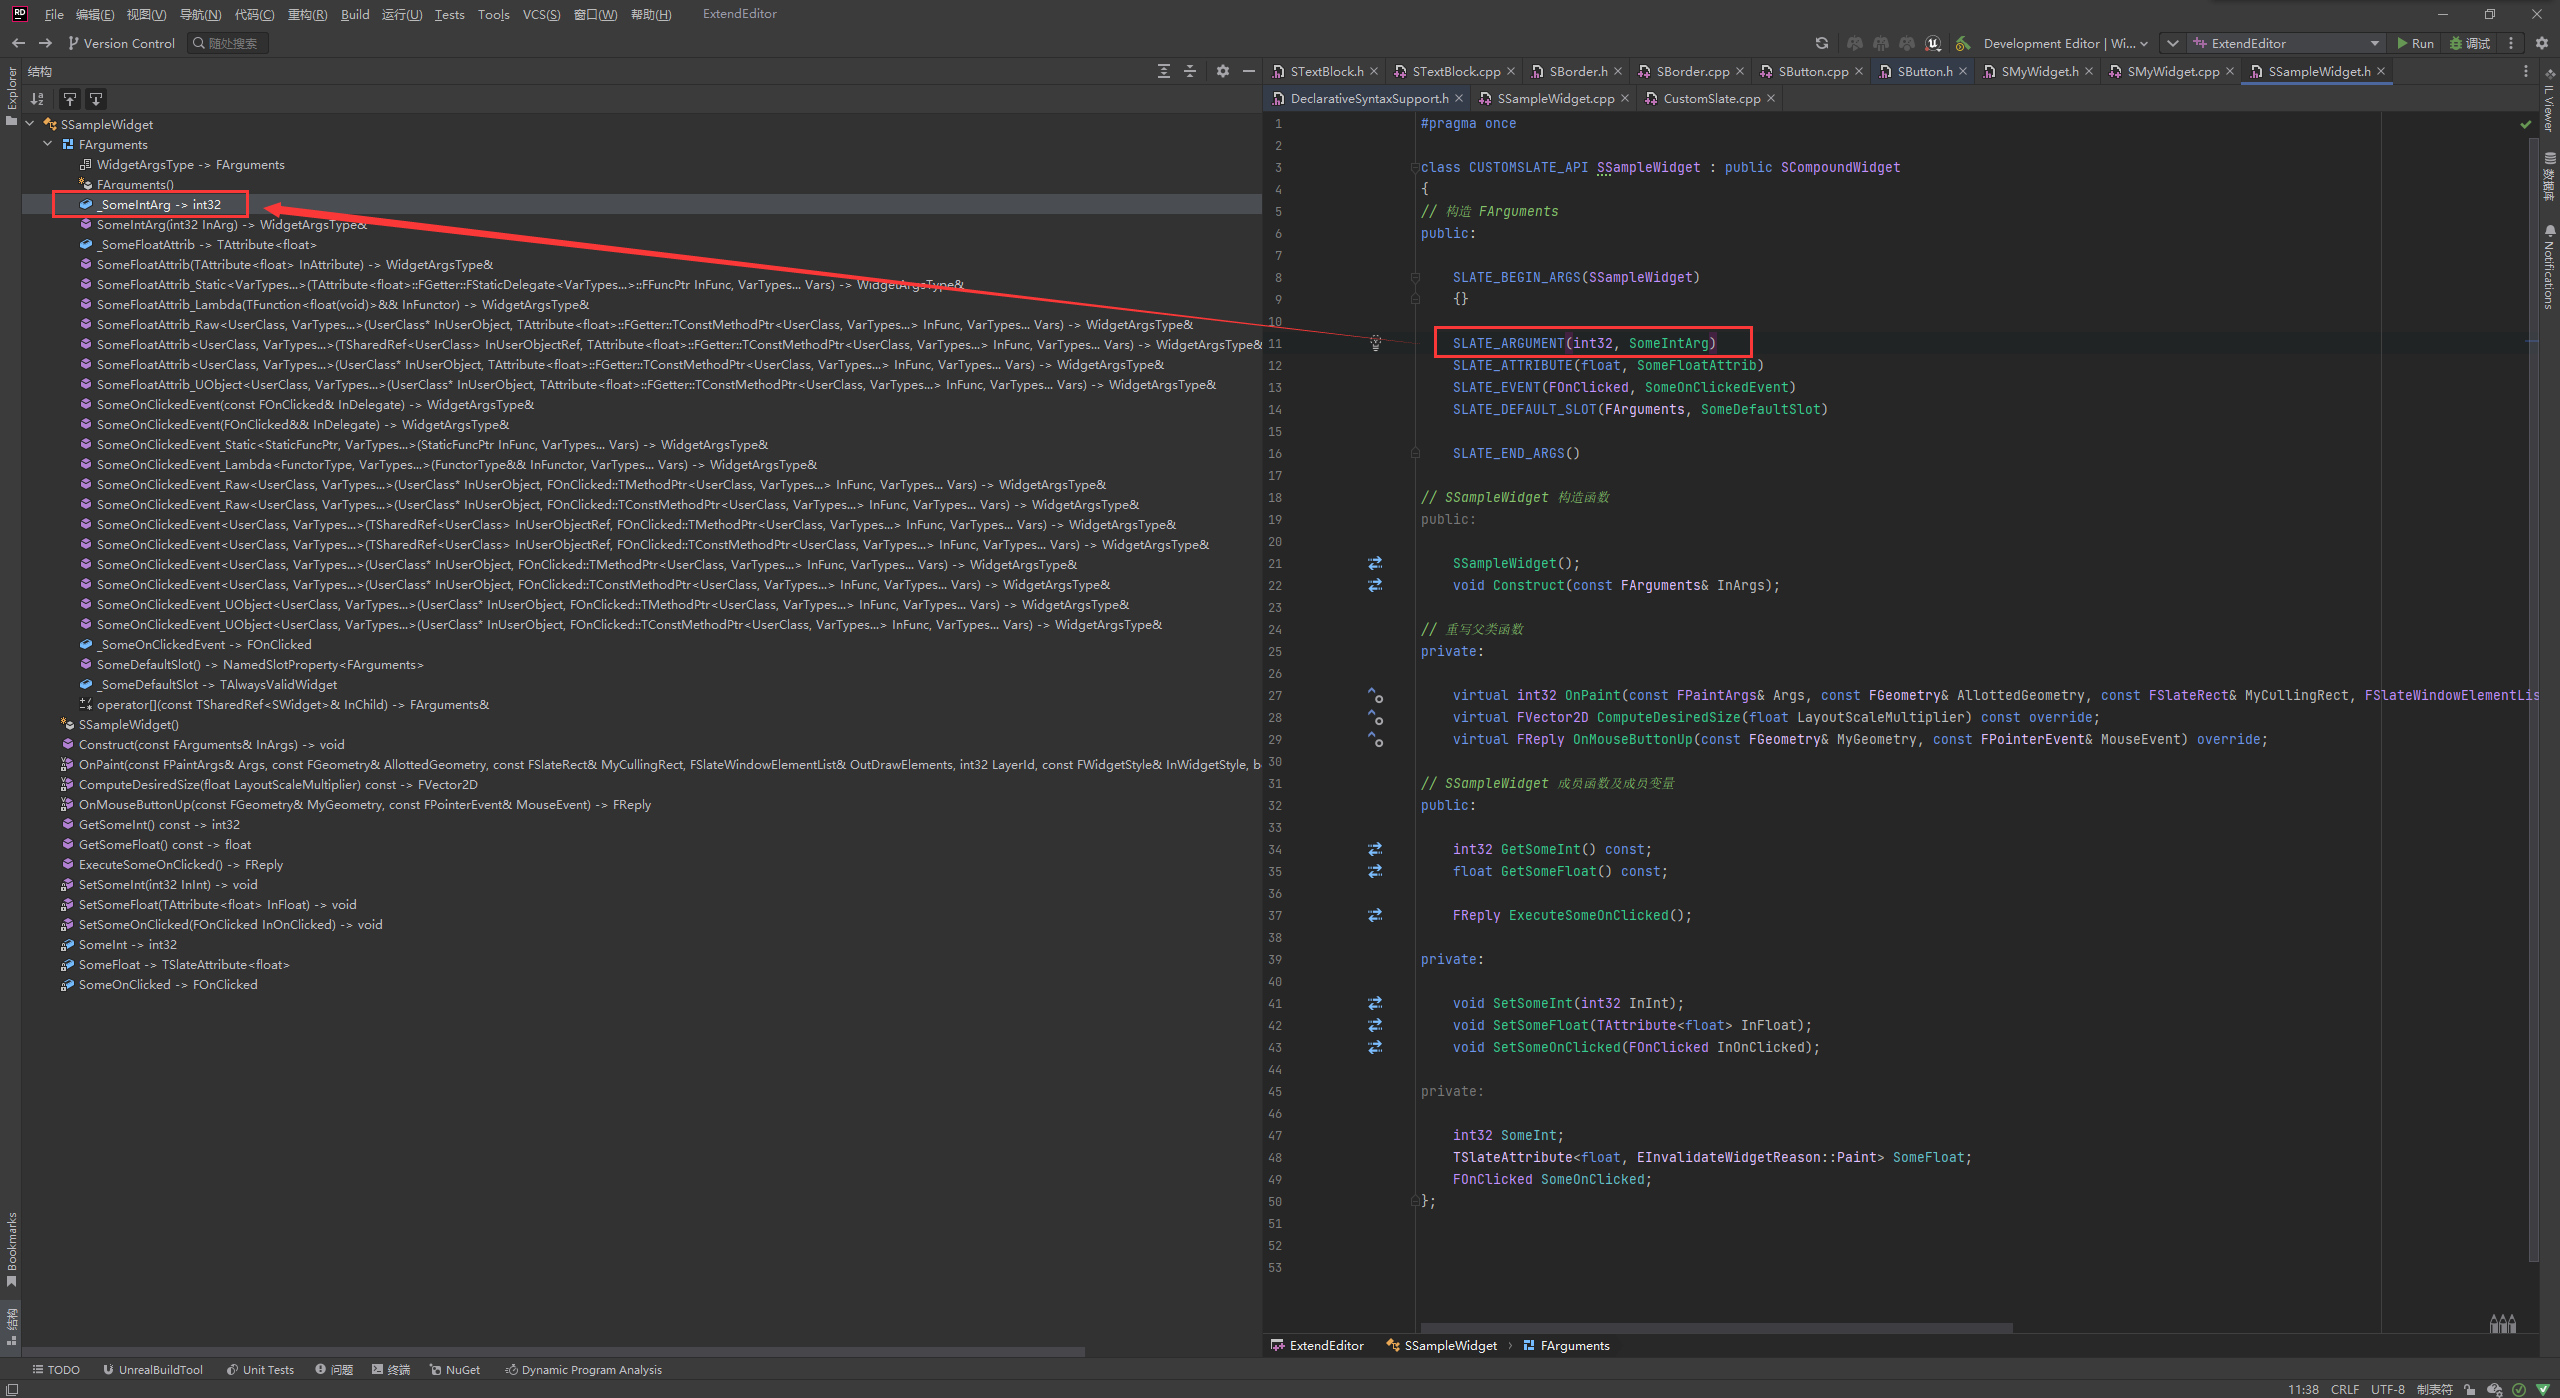Image resolution: width=2560 pixels, height=1398 pixels.
Task: Click the Expand All icon in structure header
Action: [1163, 71]
